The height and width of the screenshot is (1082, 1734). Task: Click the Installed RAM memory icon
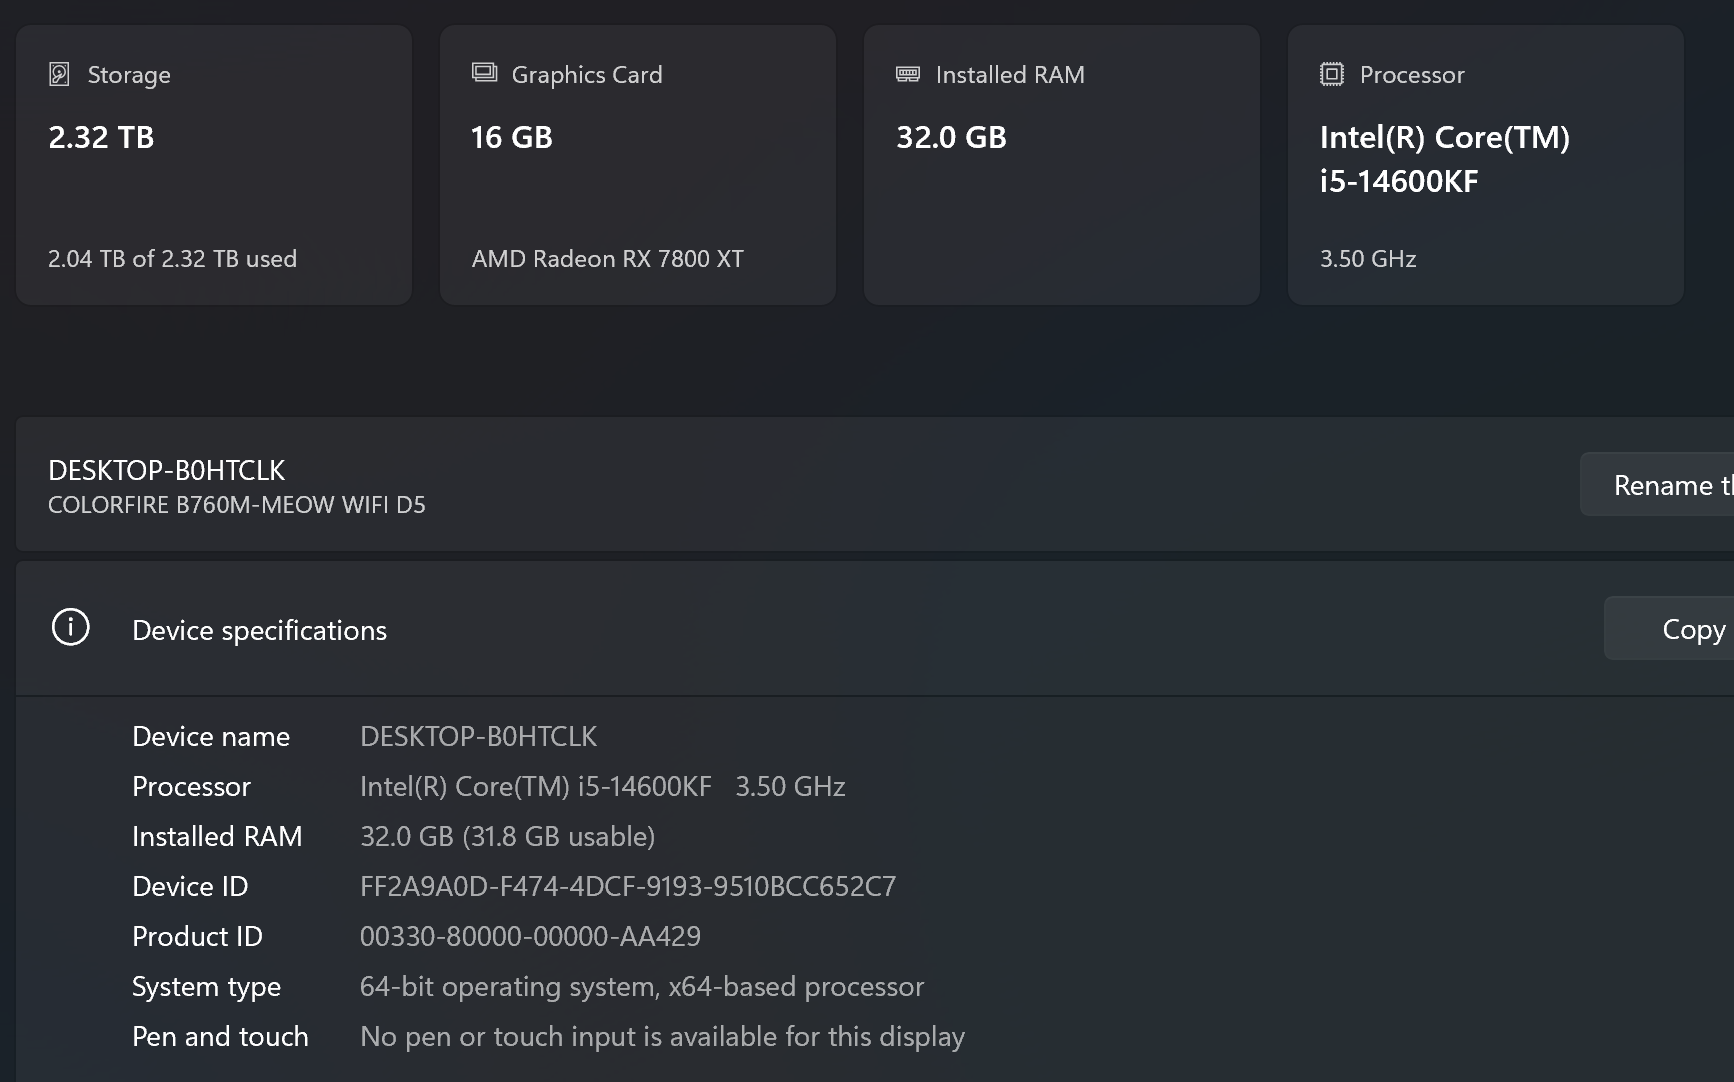(908, 74)
